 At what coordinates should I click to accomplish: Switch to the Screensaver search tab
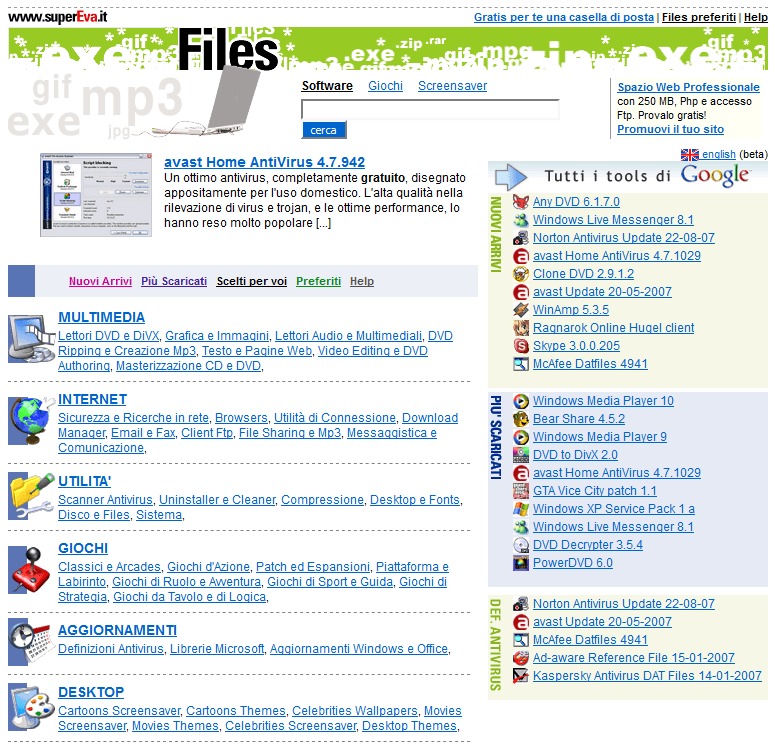coord(452,86)
